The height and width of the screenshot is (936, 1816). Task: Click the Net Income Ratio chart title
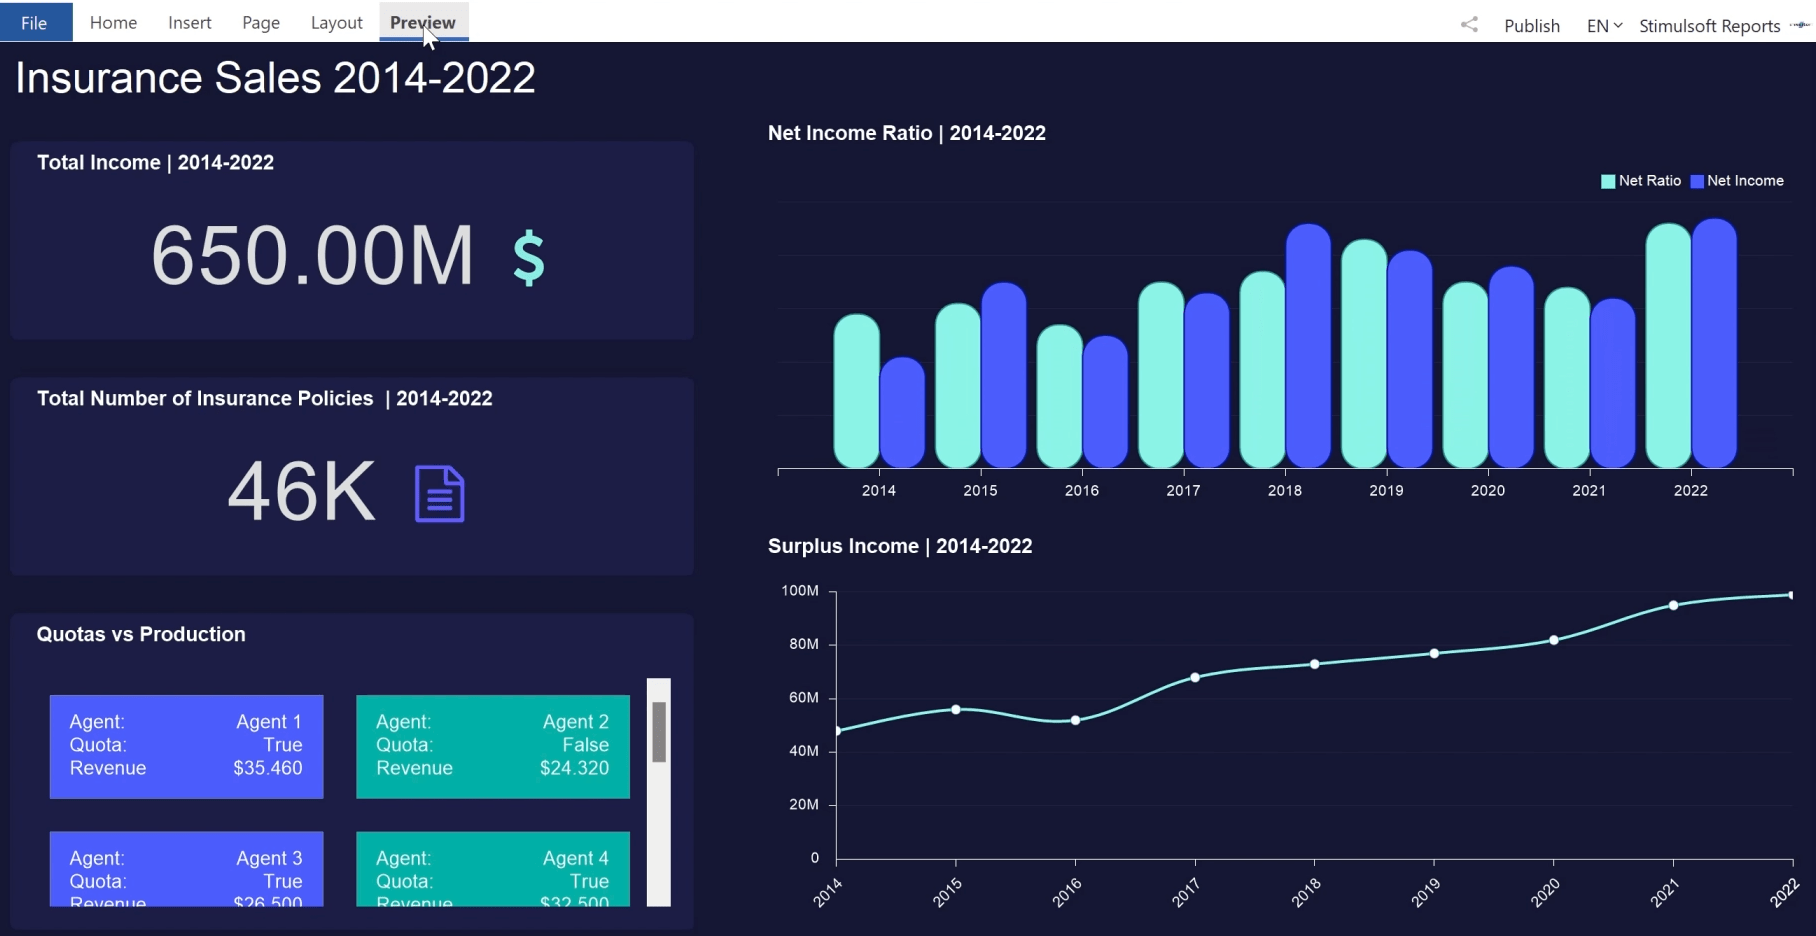[907, 133]
